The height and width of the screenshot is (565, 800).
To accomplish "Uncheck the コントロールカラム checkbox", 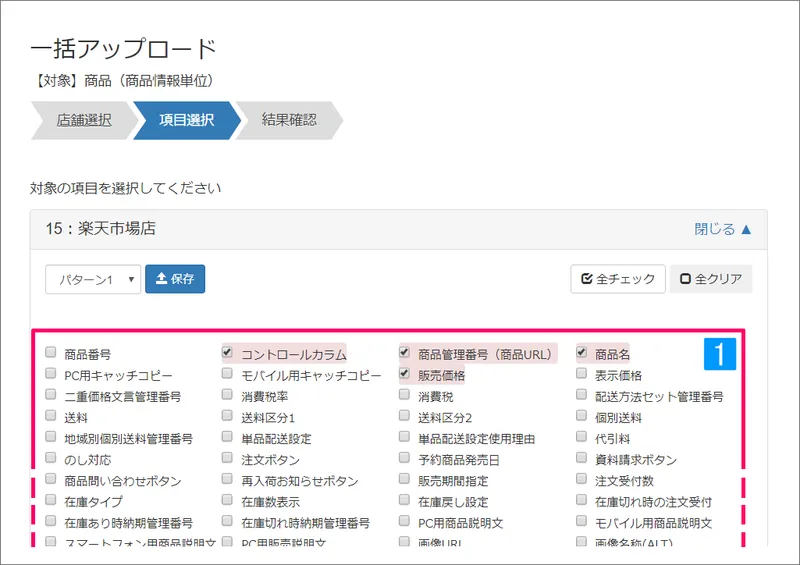I will (x=227, y=352).
